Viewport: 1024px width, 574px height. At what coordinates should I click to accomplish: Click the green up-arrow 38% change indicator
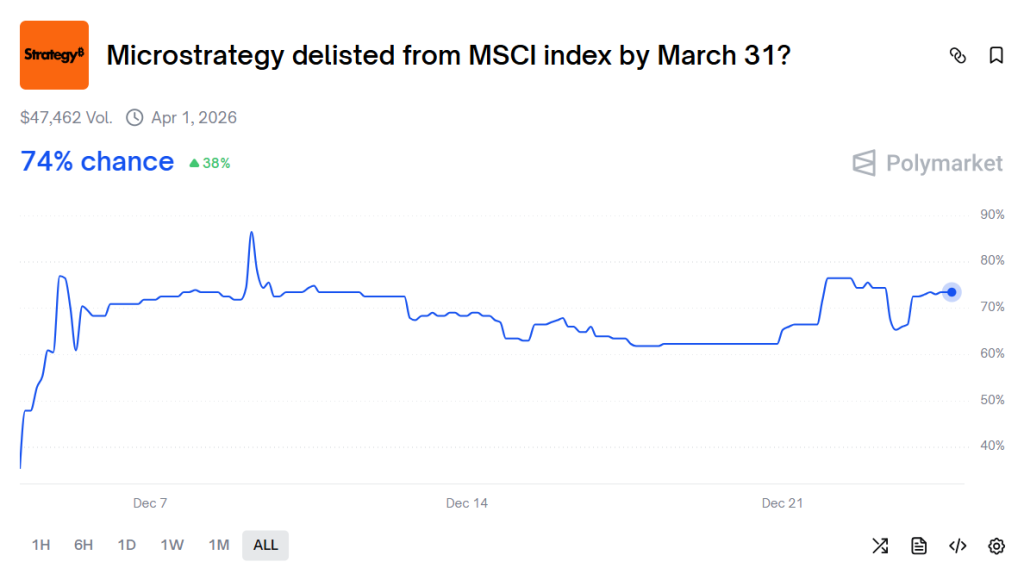click(209, 163)
